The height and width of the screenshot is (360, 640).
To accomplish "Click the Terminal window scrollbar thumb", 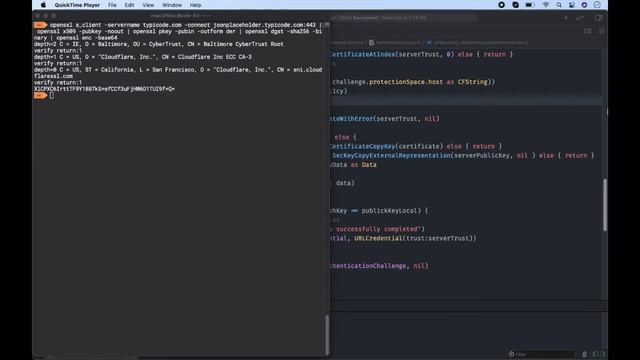I will pyautogui.click(x=327, y=335).
